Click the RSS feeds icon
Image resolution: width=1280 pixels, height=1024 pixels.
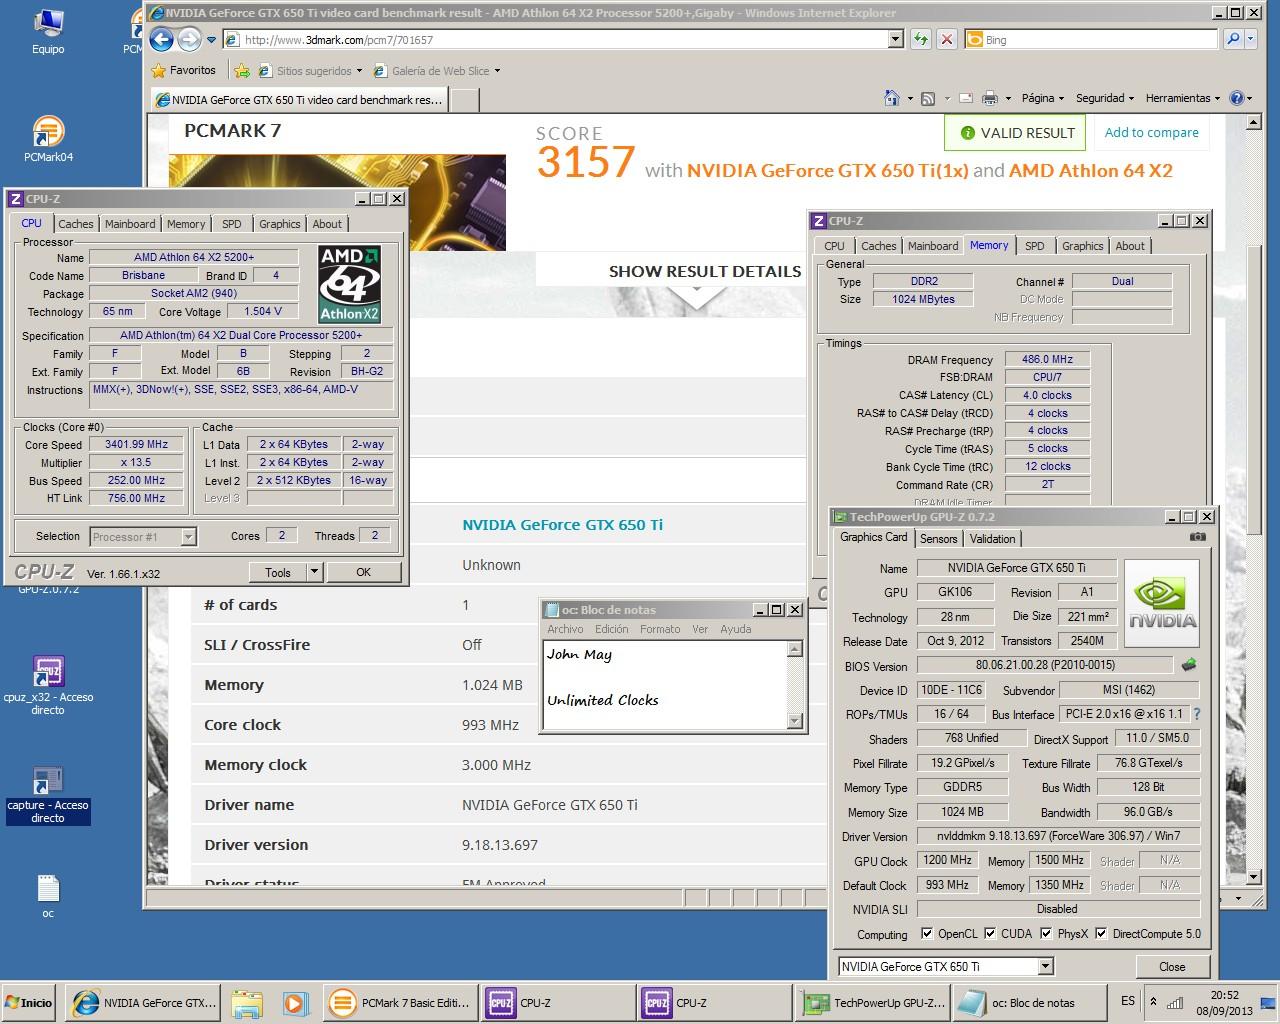point(928,98)
